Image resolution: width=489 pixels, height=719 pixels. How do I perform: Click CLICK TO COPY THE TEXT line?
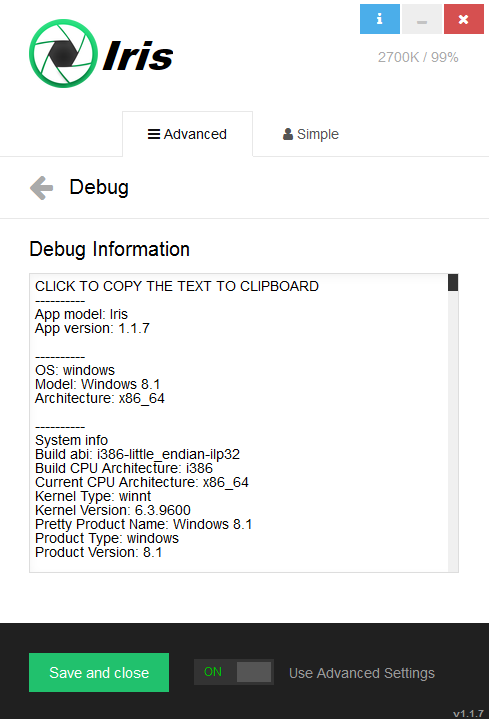coord(177,286)
